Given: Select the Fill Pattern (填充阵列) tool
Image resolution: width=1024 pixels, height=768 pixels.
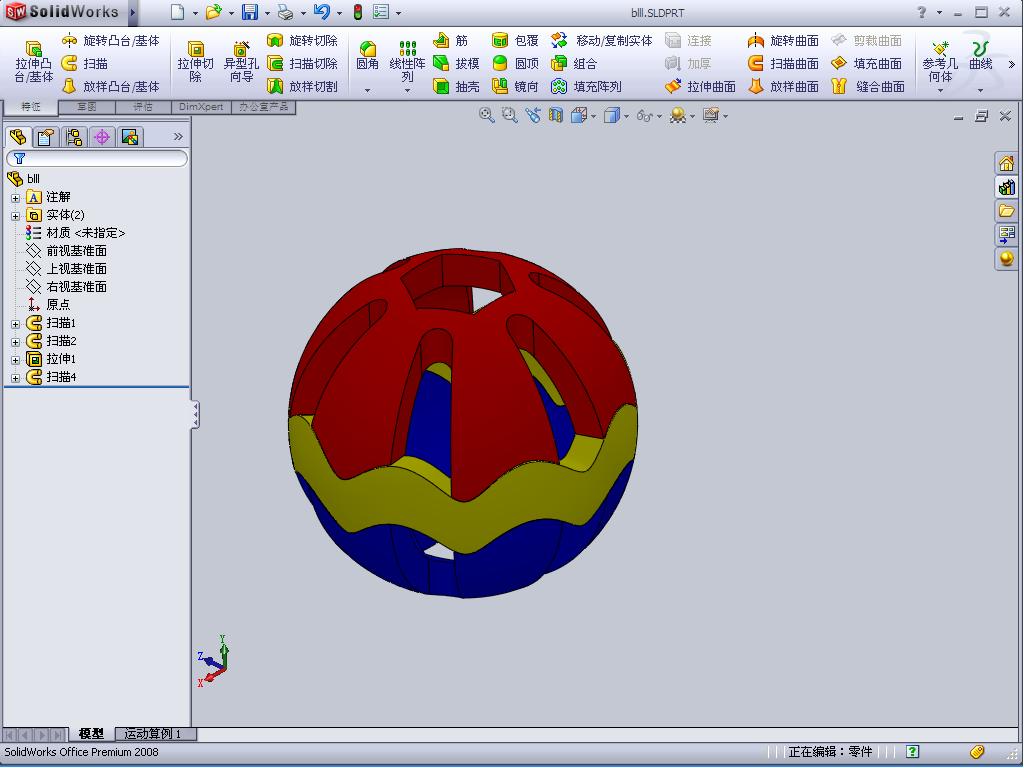Looking at the screenshot, I should click(586, 86).
